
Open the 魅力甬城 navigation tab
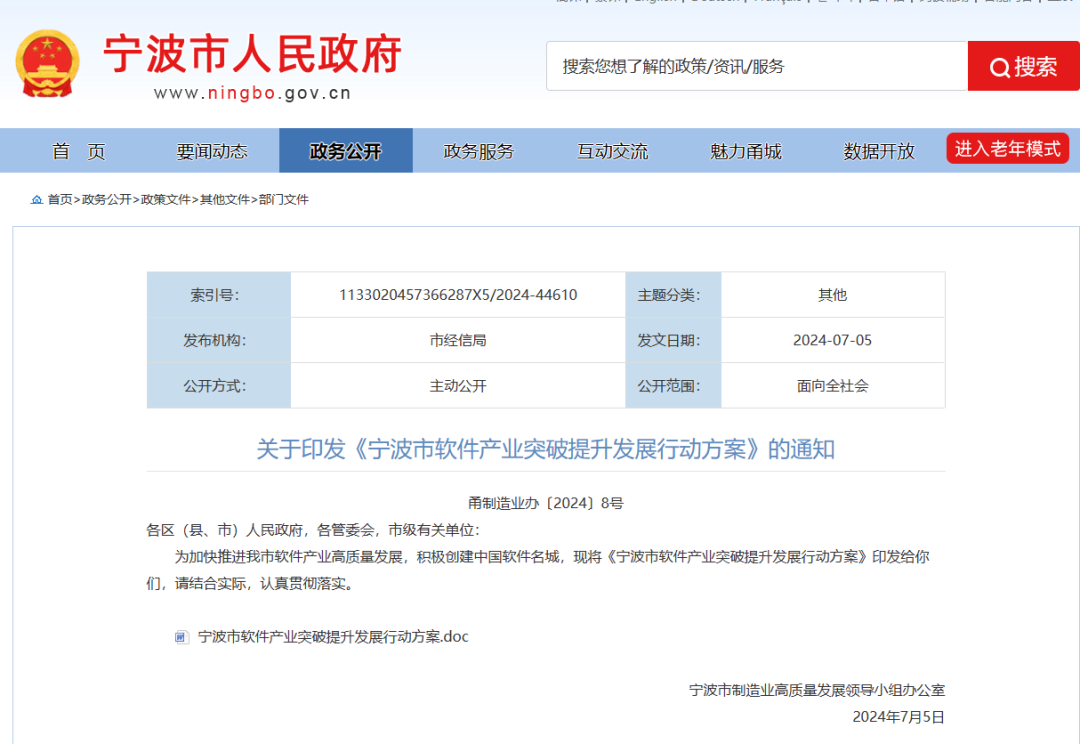(x=745, y=151)
